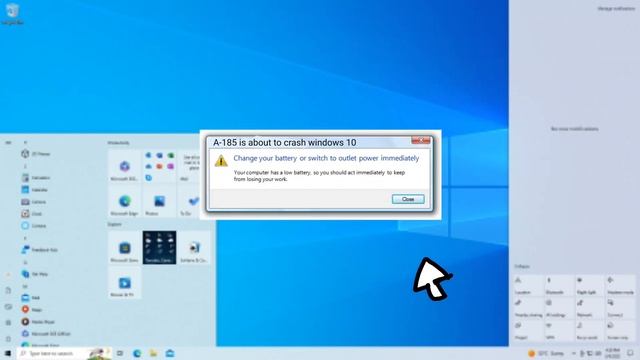The height and width of the screenshot is (360, 640).
Task: Open the Microsoft Edge tile in Start
Action: click(124, 201)
